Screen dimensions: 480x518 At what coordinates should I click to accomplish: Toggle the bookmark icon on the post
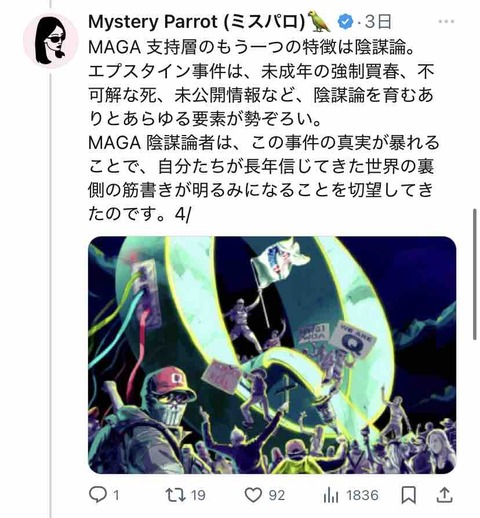pos(409,495)
